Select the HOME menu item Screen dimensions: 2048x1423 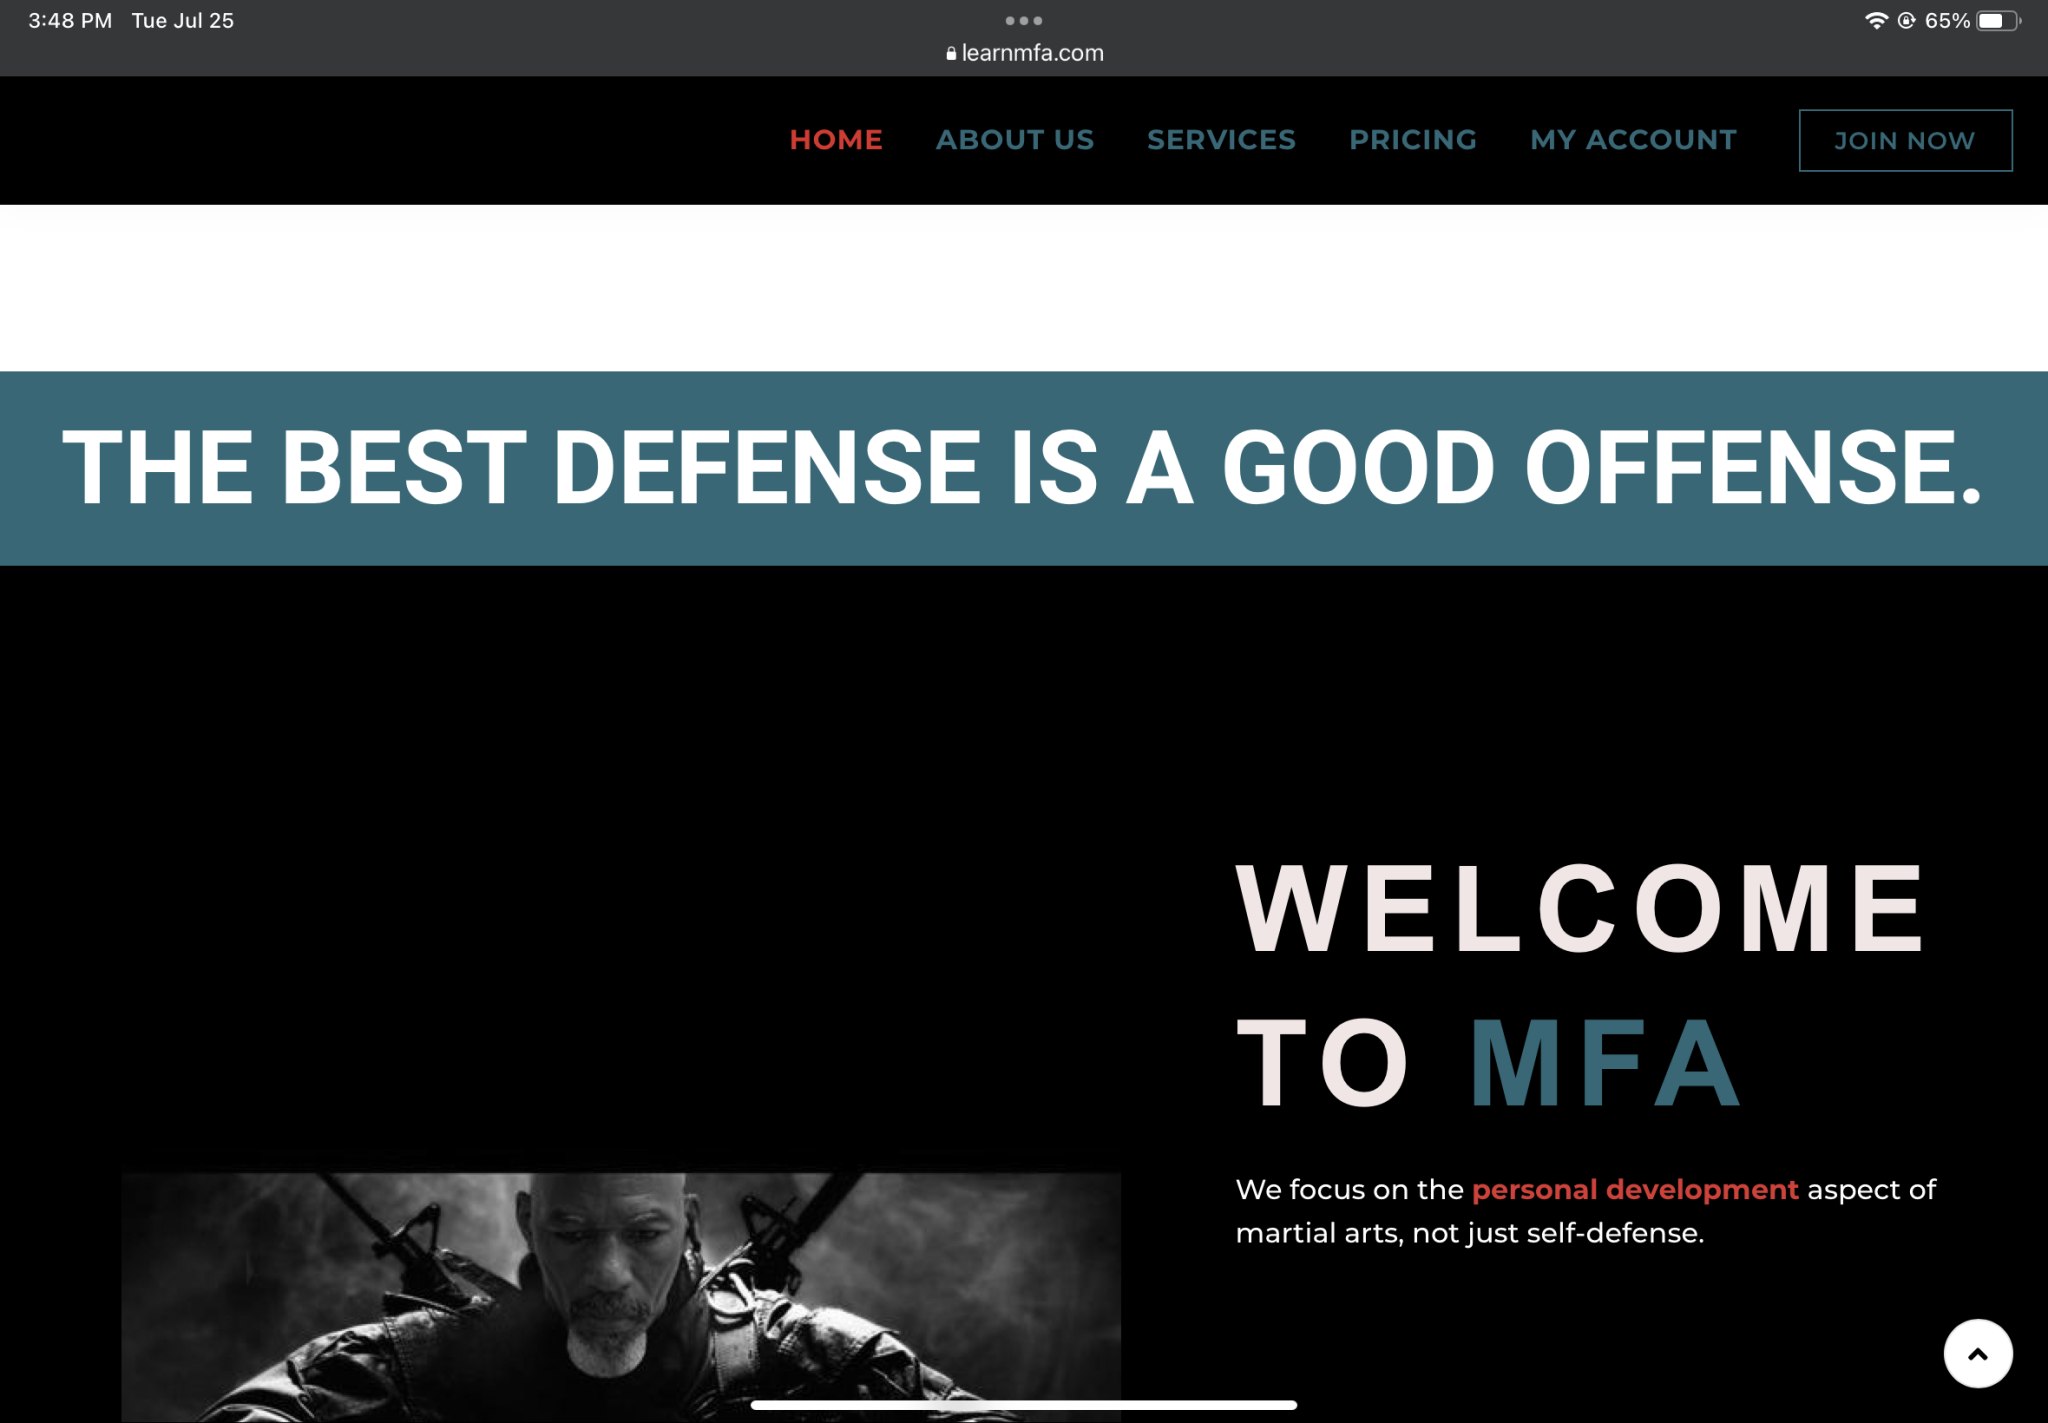coord(836,140)
